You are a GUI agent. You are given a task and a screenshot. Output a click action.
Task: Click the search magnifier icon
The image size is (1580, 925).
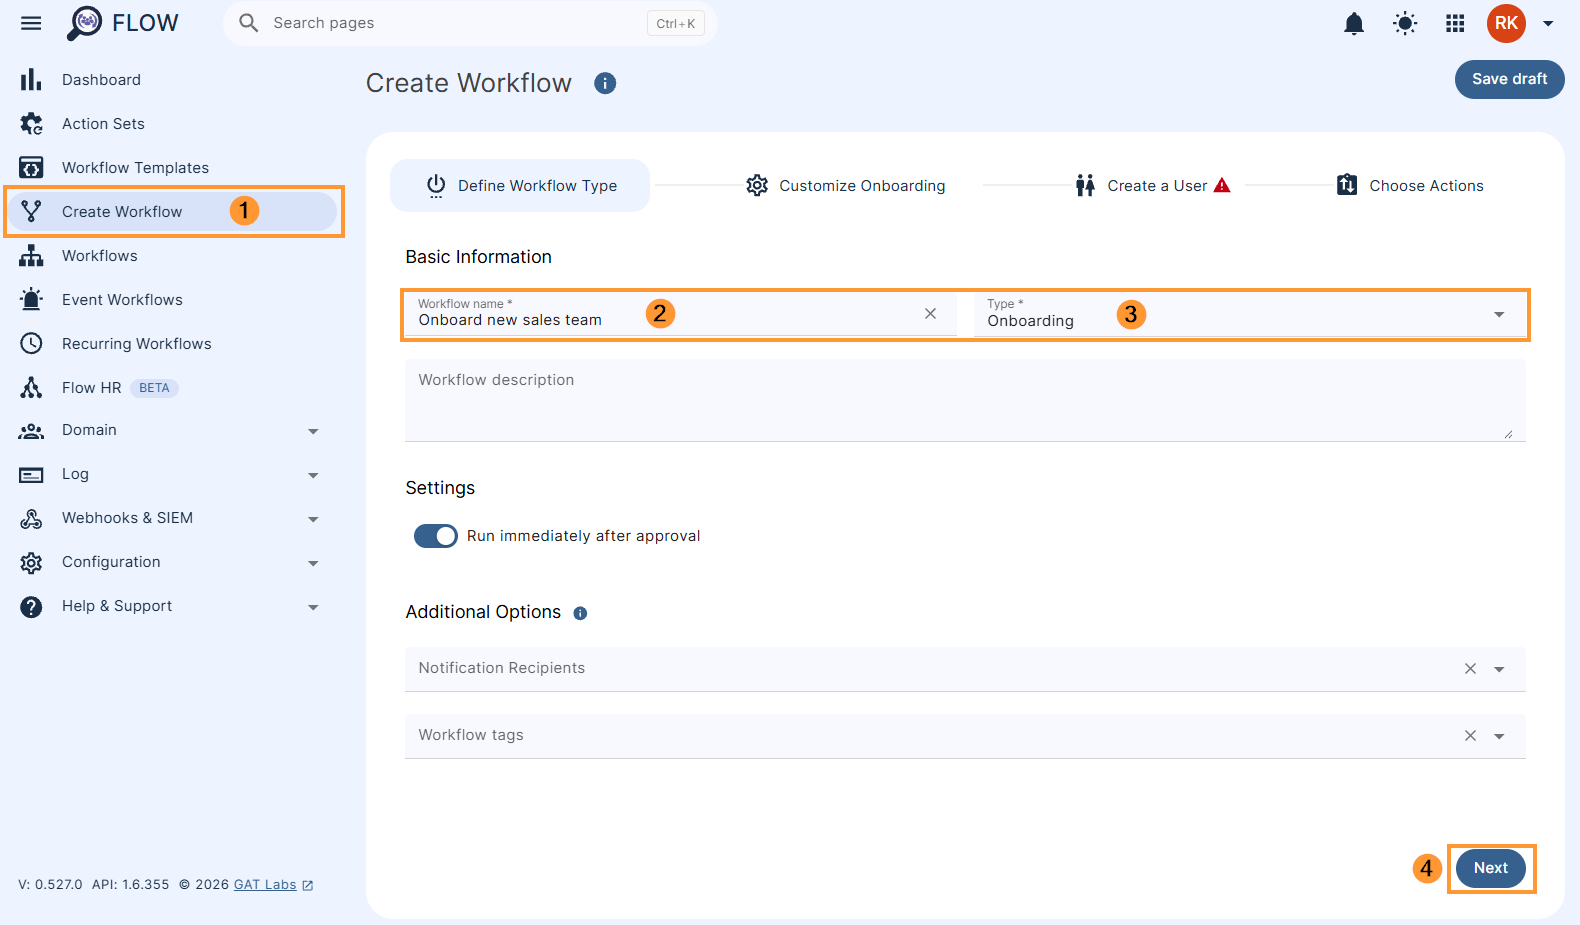248,23
